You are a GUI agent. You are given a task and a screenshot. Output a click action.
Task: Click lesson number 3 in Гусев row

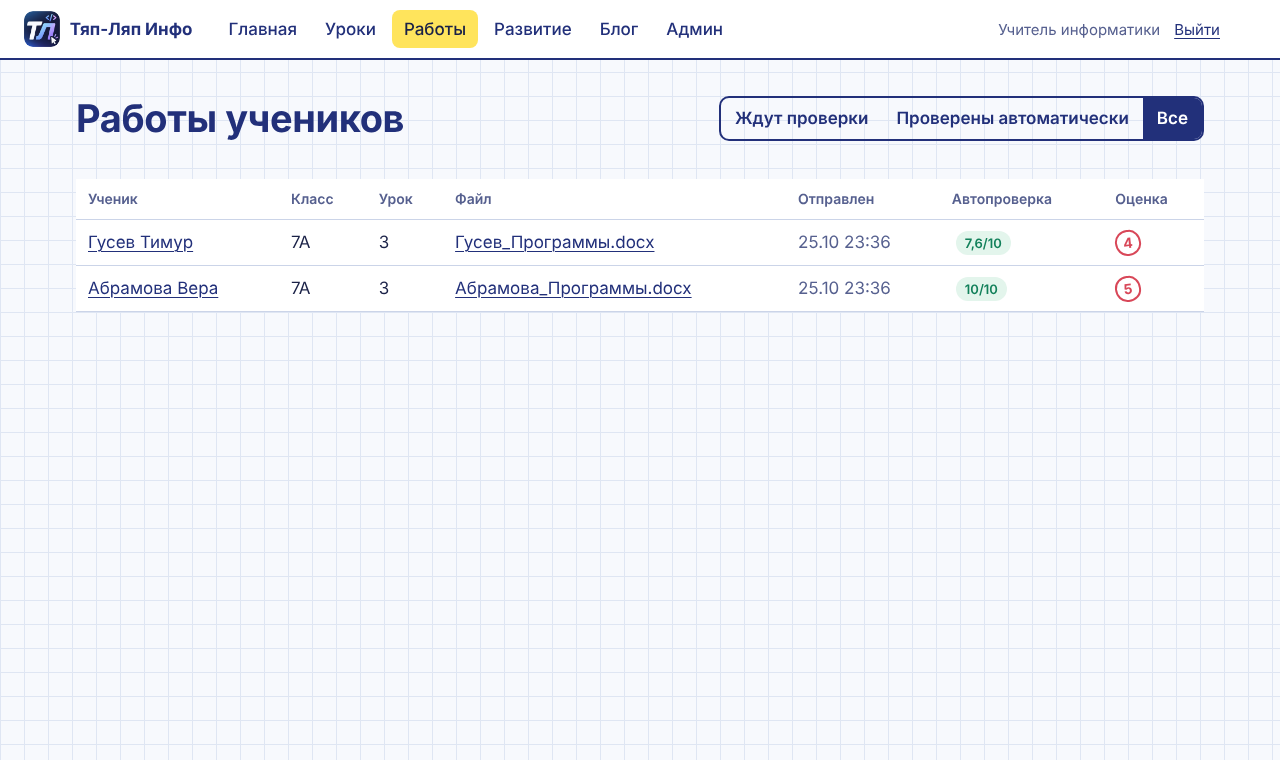384,242
